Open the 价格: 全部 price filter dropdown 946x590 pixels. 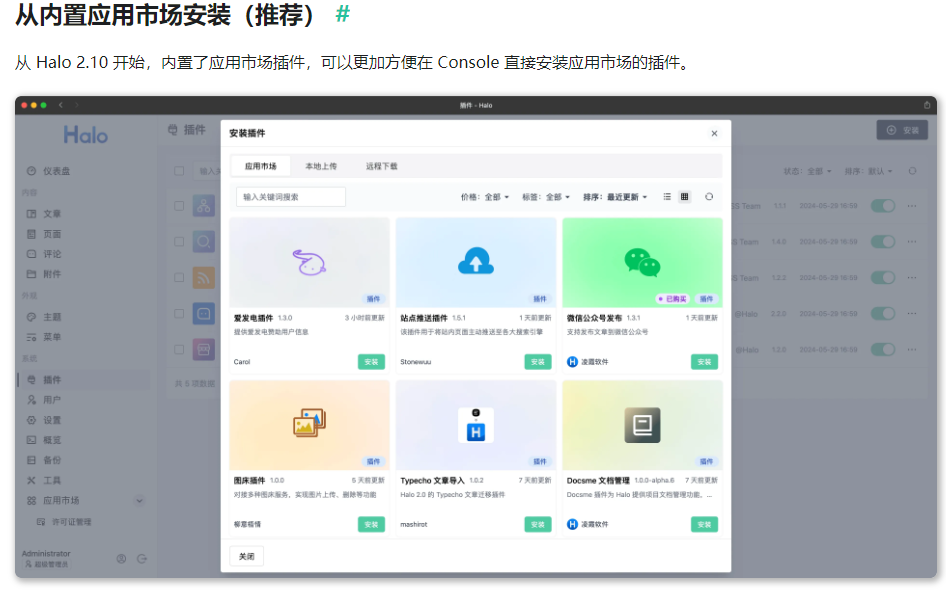coord(485,197)
